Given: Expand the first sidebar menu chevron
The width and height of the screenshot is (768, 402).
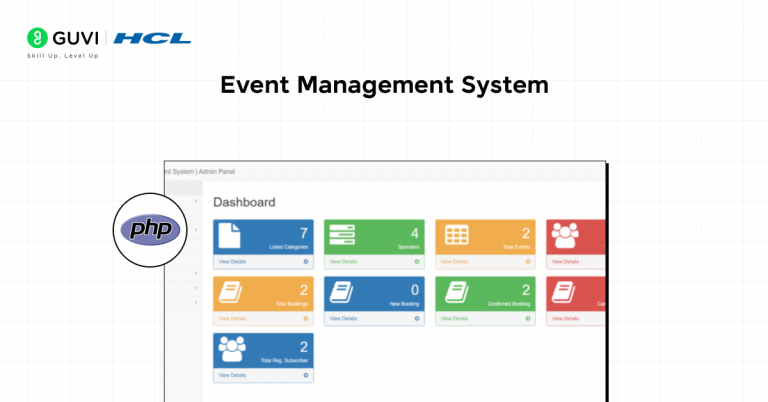Looking at the screenshot, I should (196, 201).
